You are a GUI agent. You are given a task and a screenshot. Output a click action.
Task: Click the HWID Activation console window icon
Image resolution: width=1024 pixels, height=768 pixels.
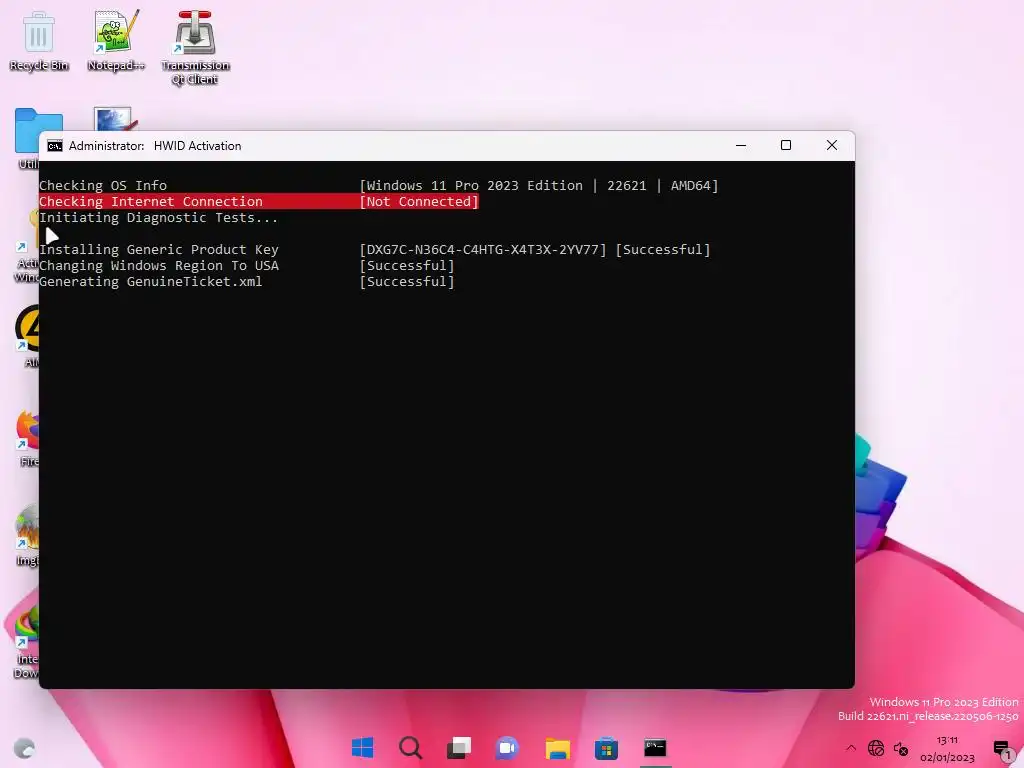tap(55, 146)
